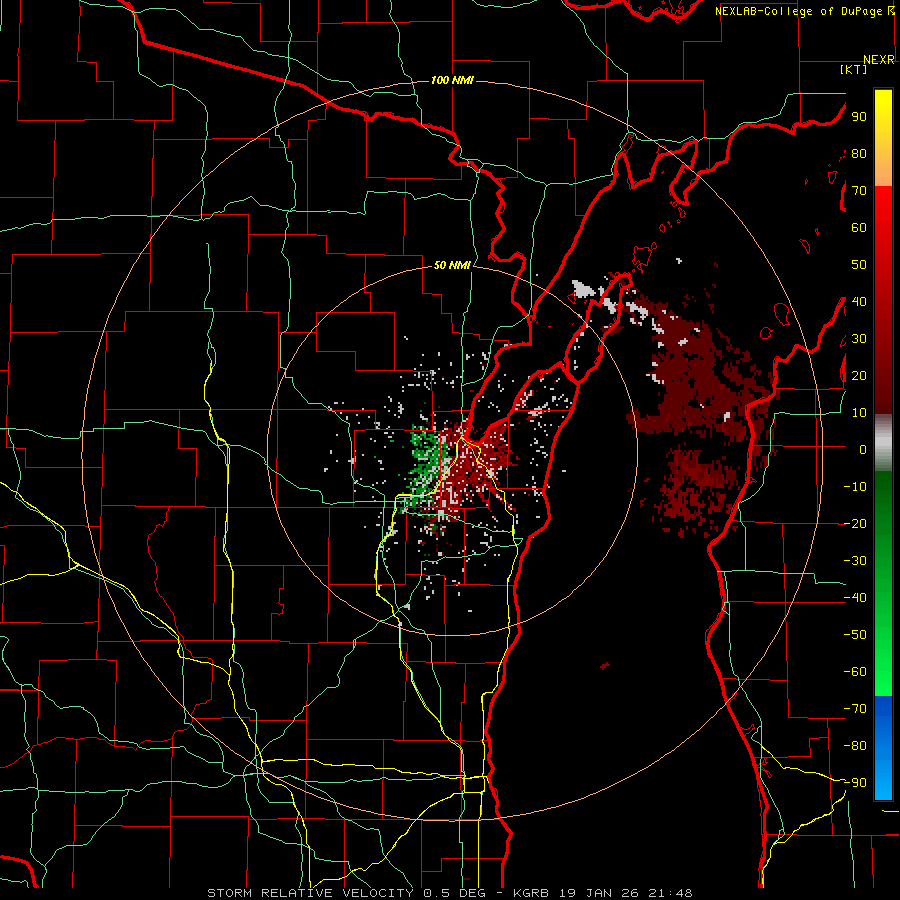Click the -80 value on velocity scale

pyautogui.click(x=855, y=746)
